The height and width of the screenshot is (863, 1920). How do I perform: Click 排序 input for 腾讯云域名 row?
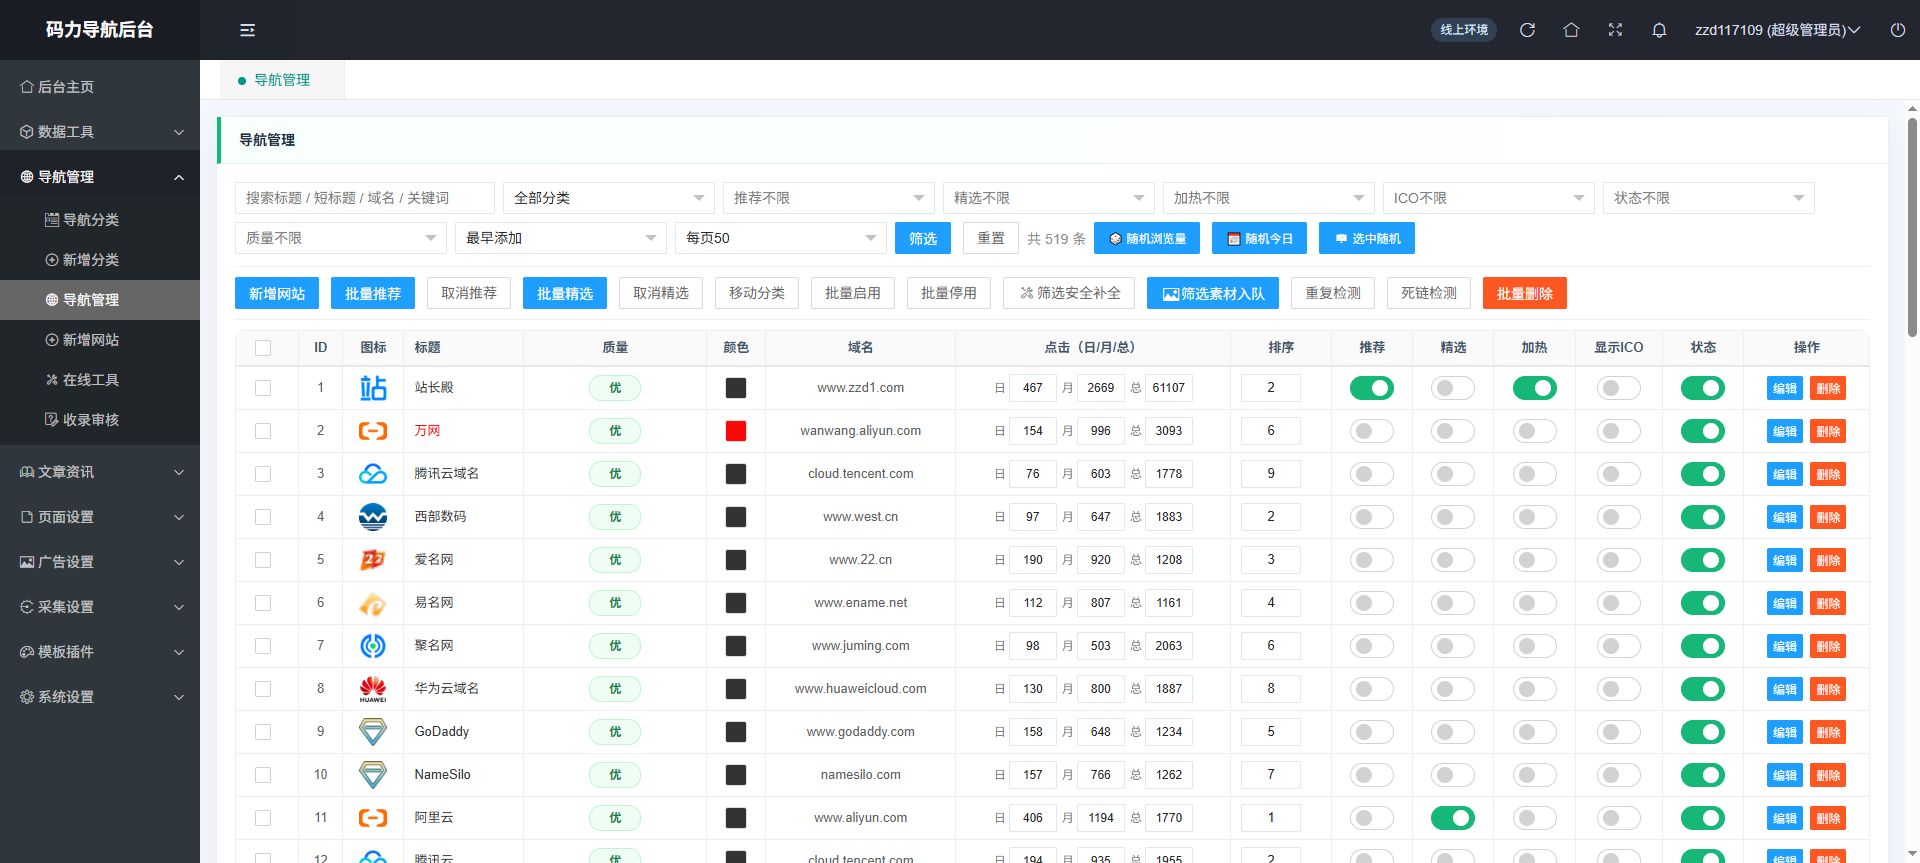(x=1271, y=474)
